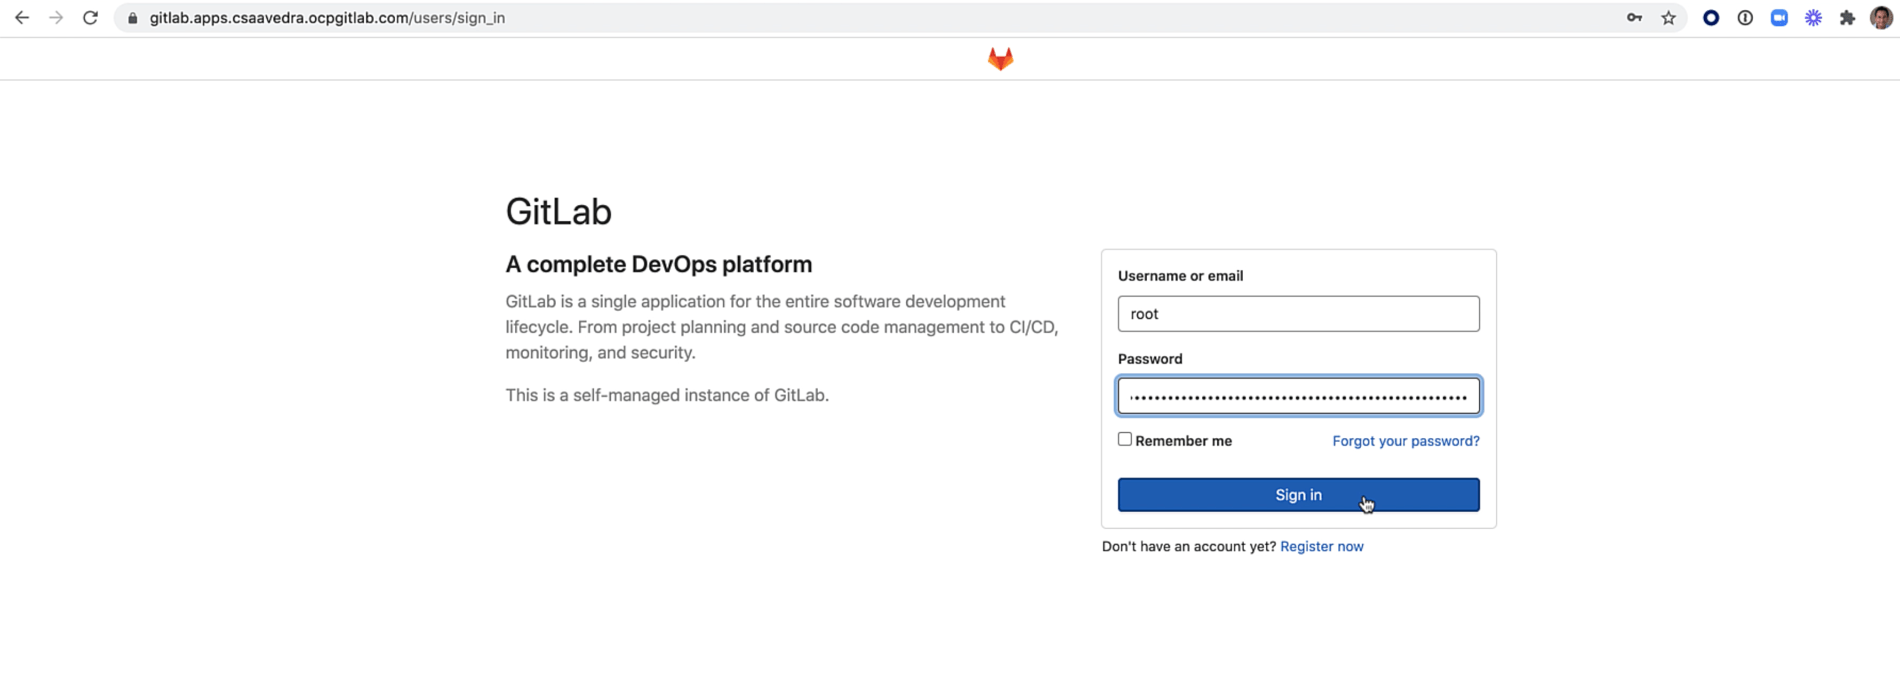The image size is (1900, 693).
Task: Open Forgot your password link
Action: 1405,441
